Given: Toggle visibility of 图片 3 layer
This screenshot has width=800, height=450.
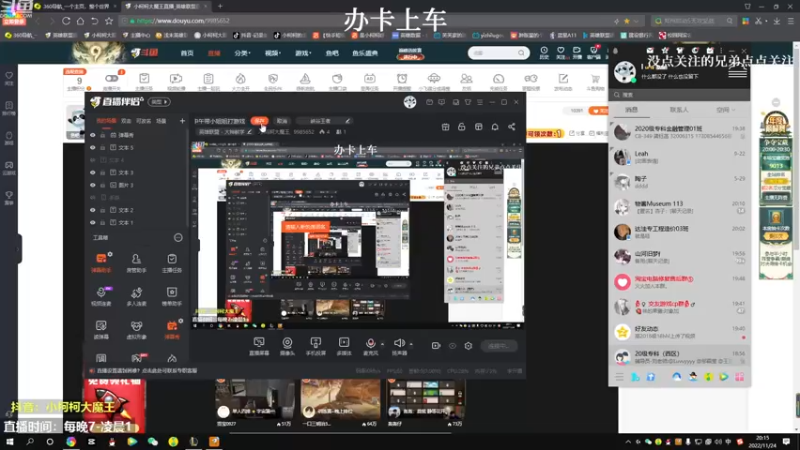Looking at the screenshot, I should [x=92, y=185].
